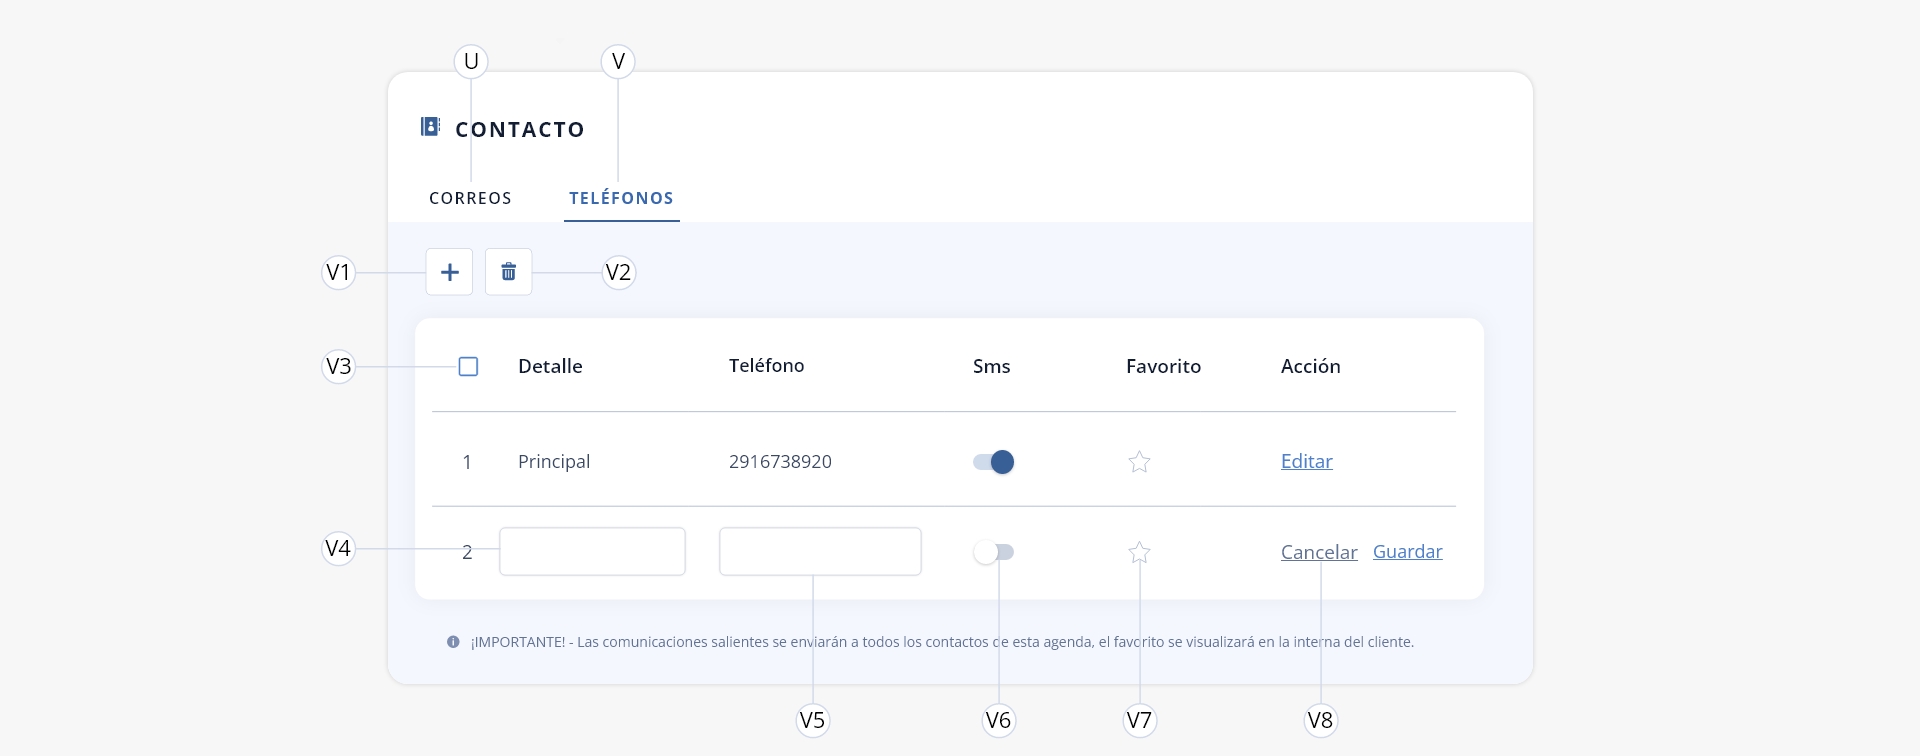Click the Detalle column header
1920x756 pixels.
pyautogui.click(x=550, y=366)
